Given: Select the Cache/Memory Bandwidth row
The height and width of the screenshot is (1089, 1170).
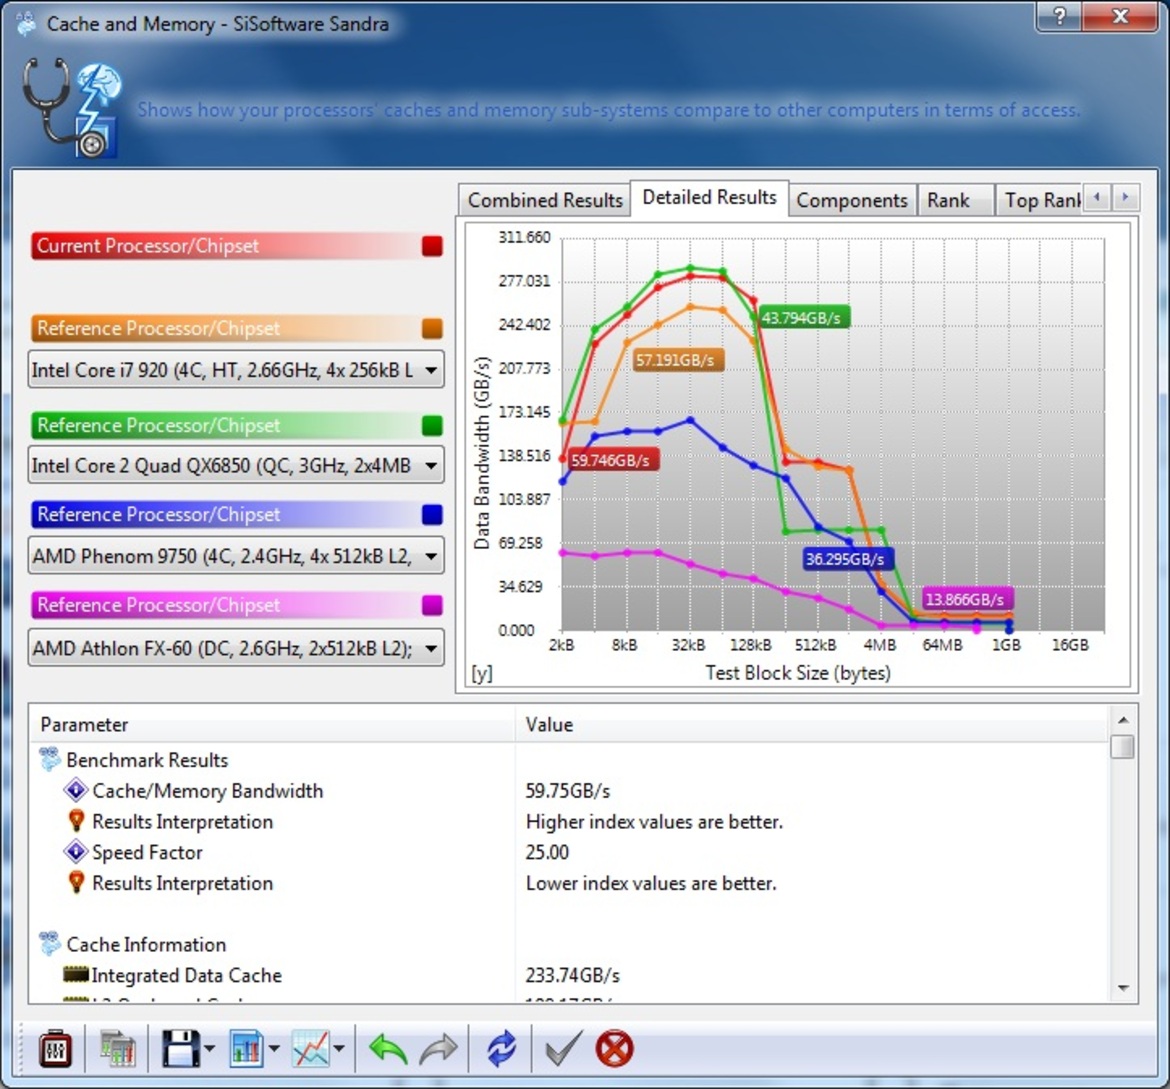Looking at the screenshot, I should point(569,790).
